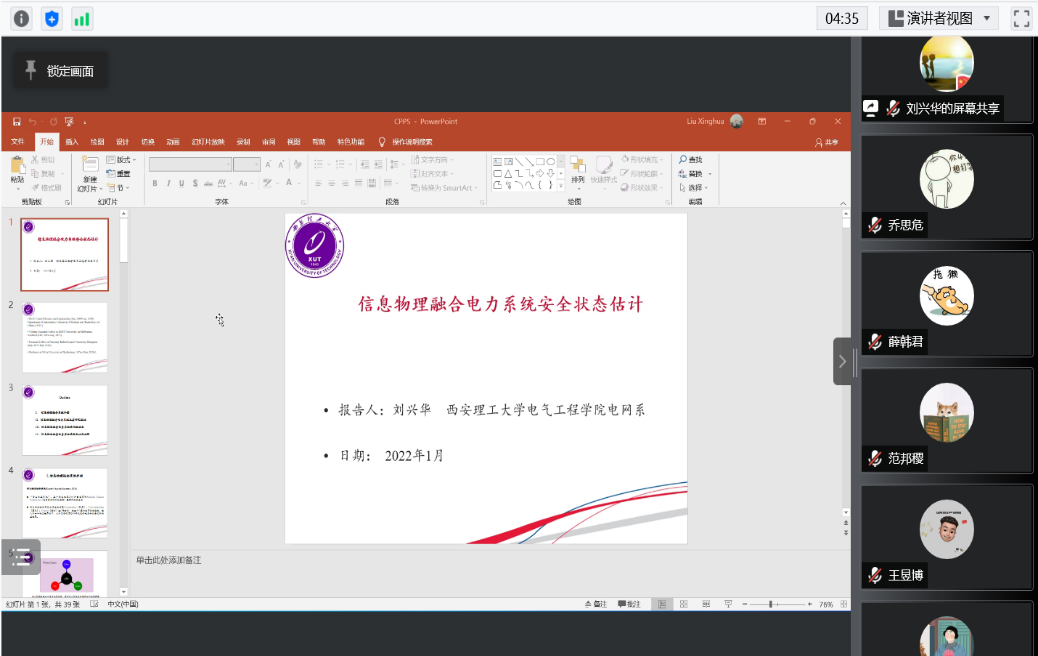Screen dimensions: 1038x656
Task: Expand the shapes gallery dropdown
Action: click(561, 185)
